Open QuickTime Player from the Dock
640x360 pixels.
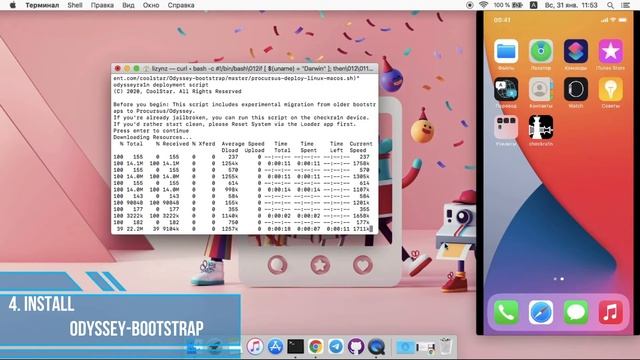pos(376,347)
